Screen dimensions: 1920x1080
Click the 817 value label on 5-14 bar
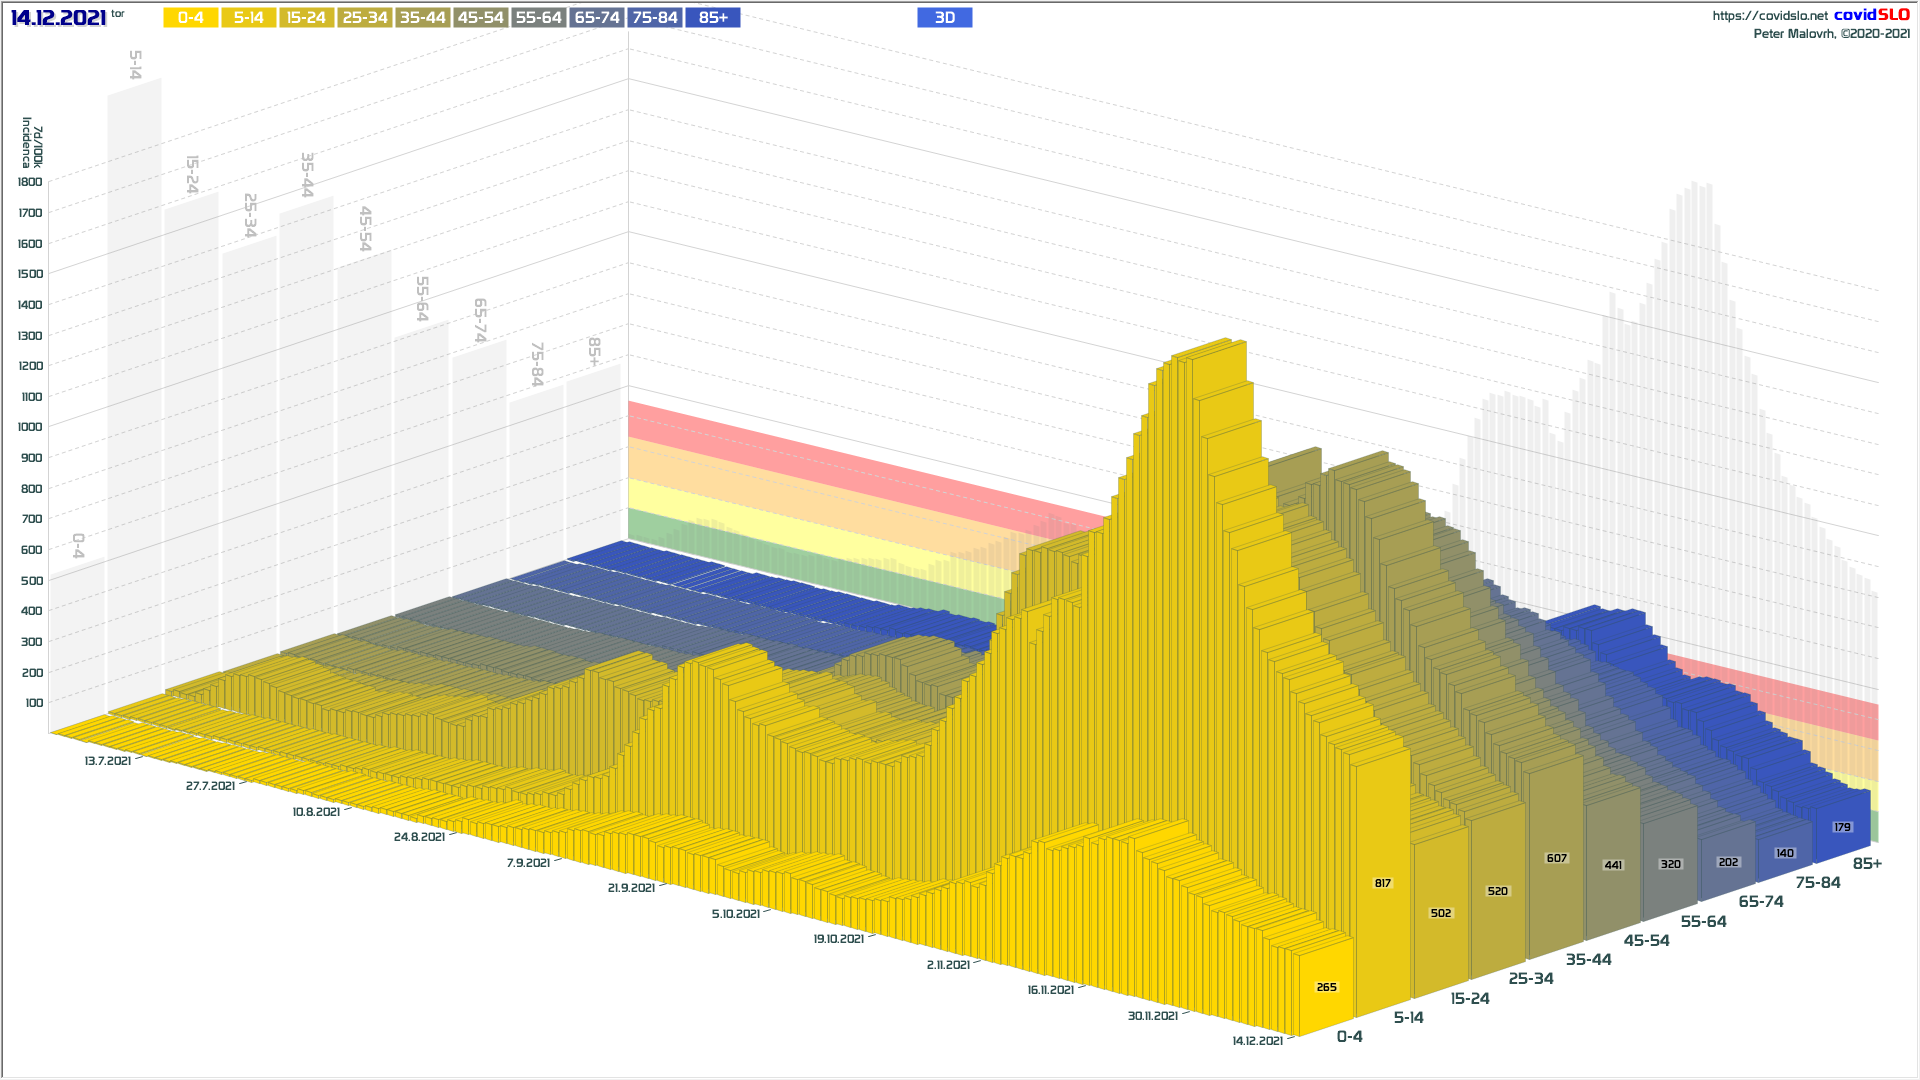point(1382,883)
